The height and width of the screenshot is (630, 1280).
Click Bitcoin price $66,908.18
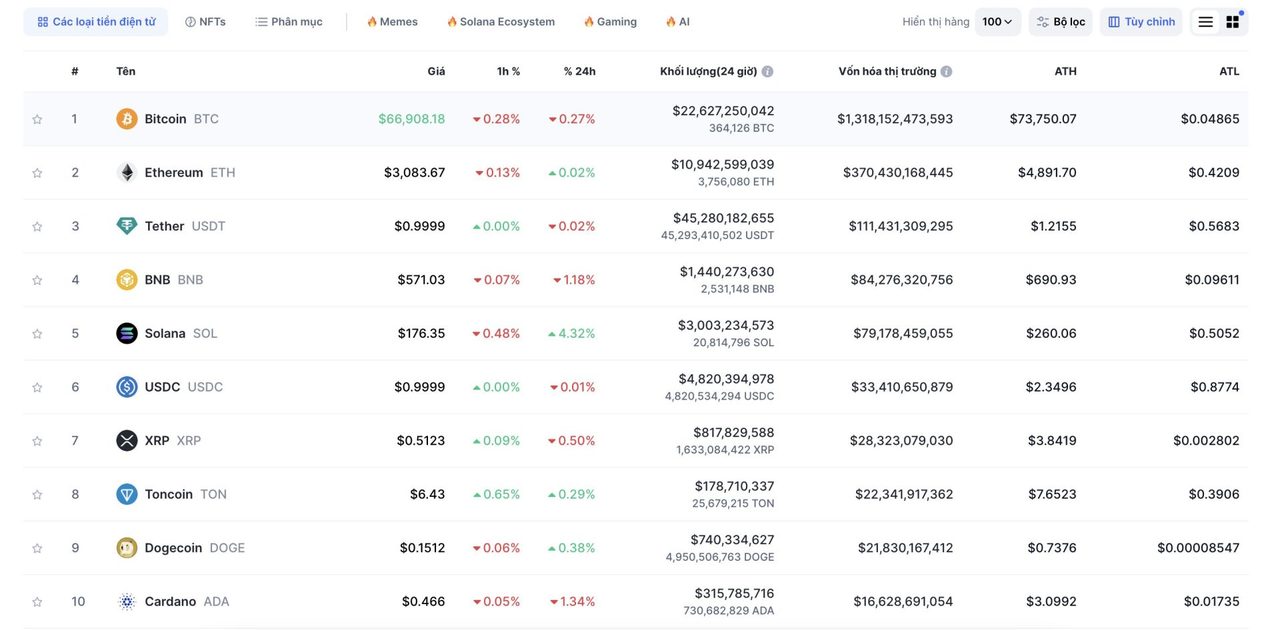(x=412, y=119)
